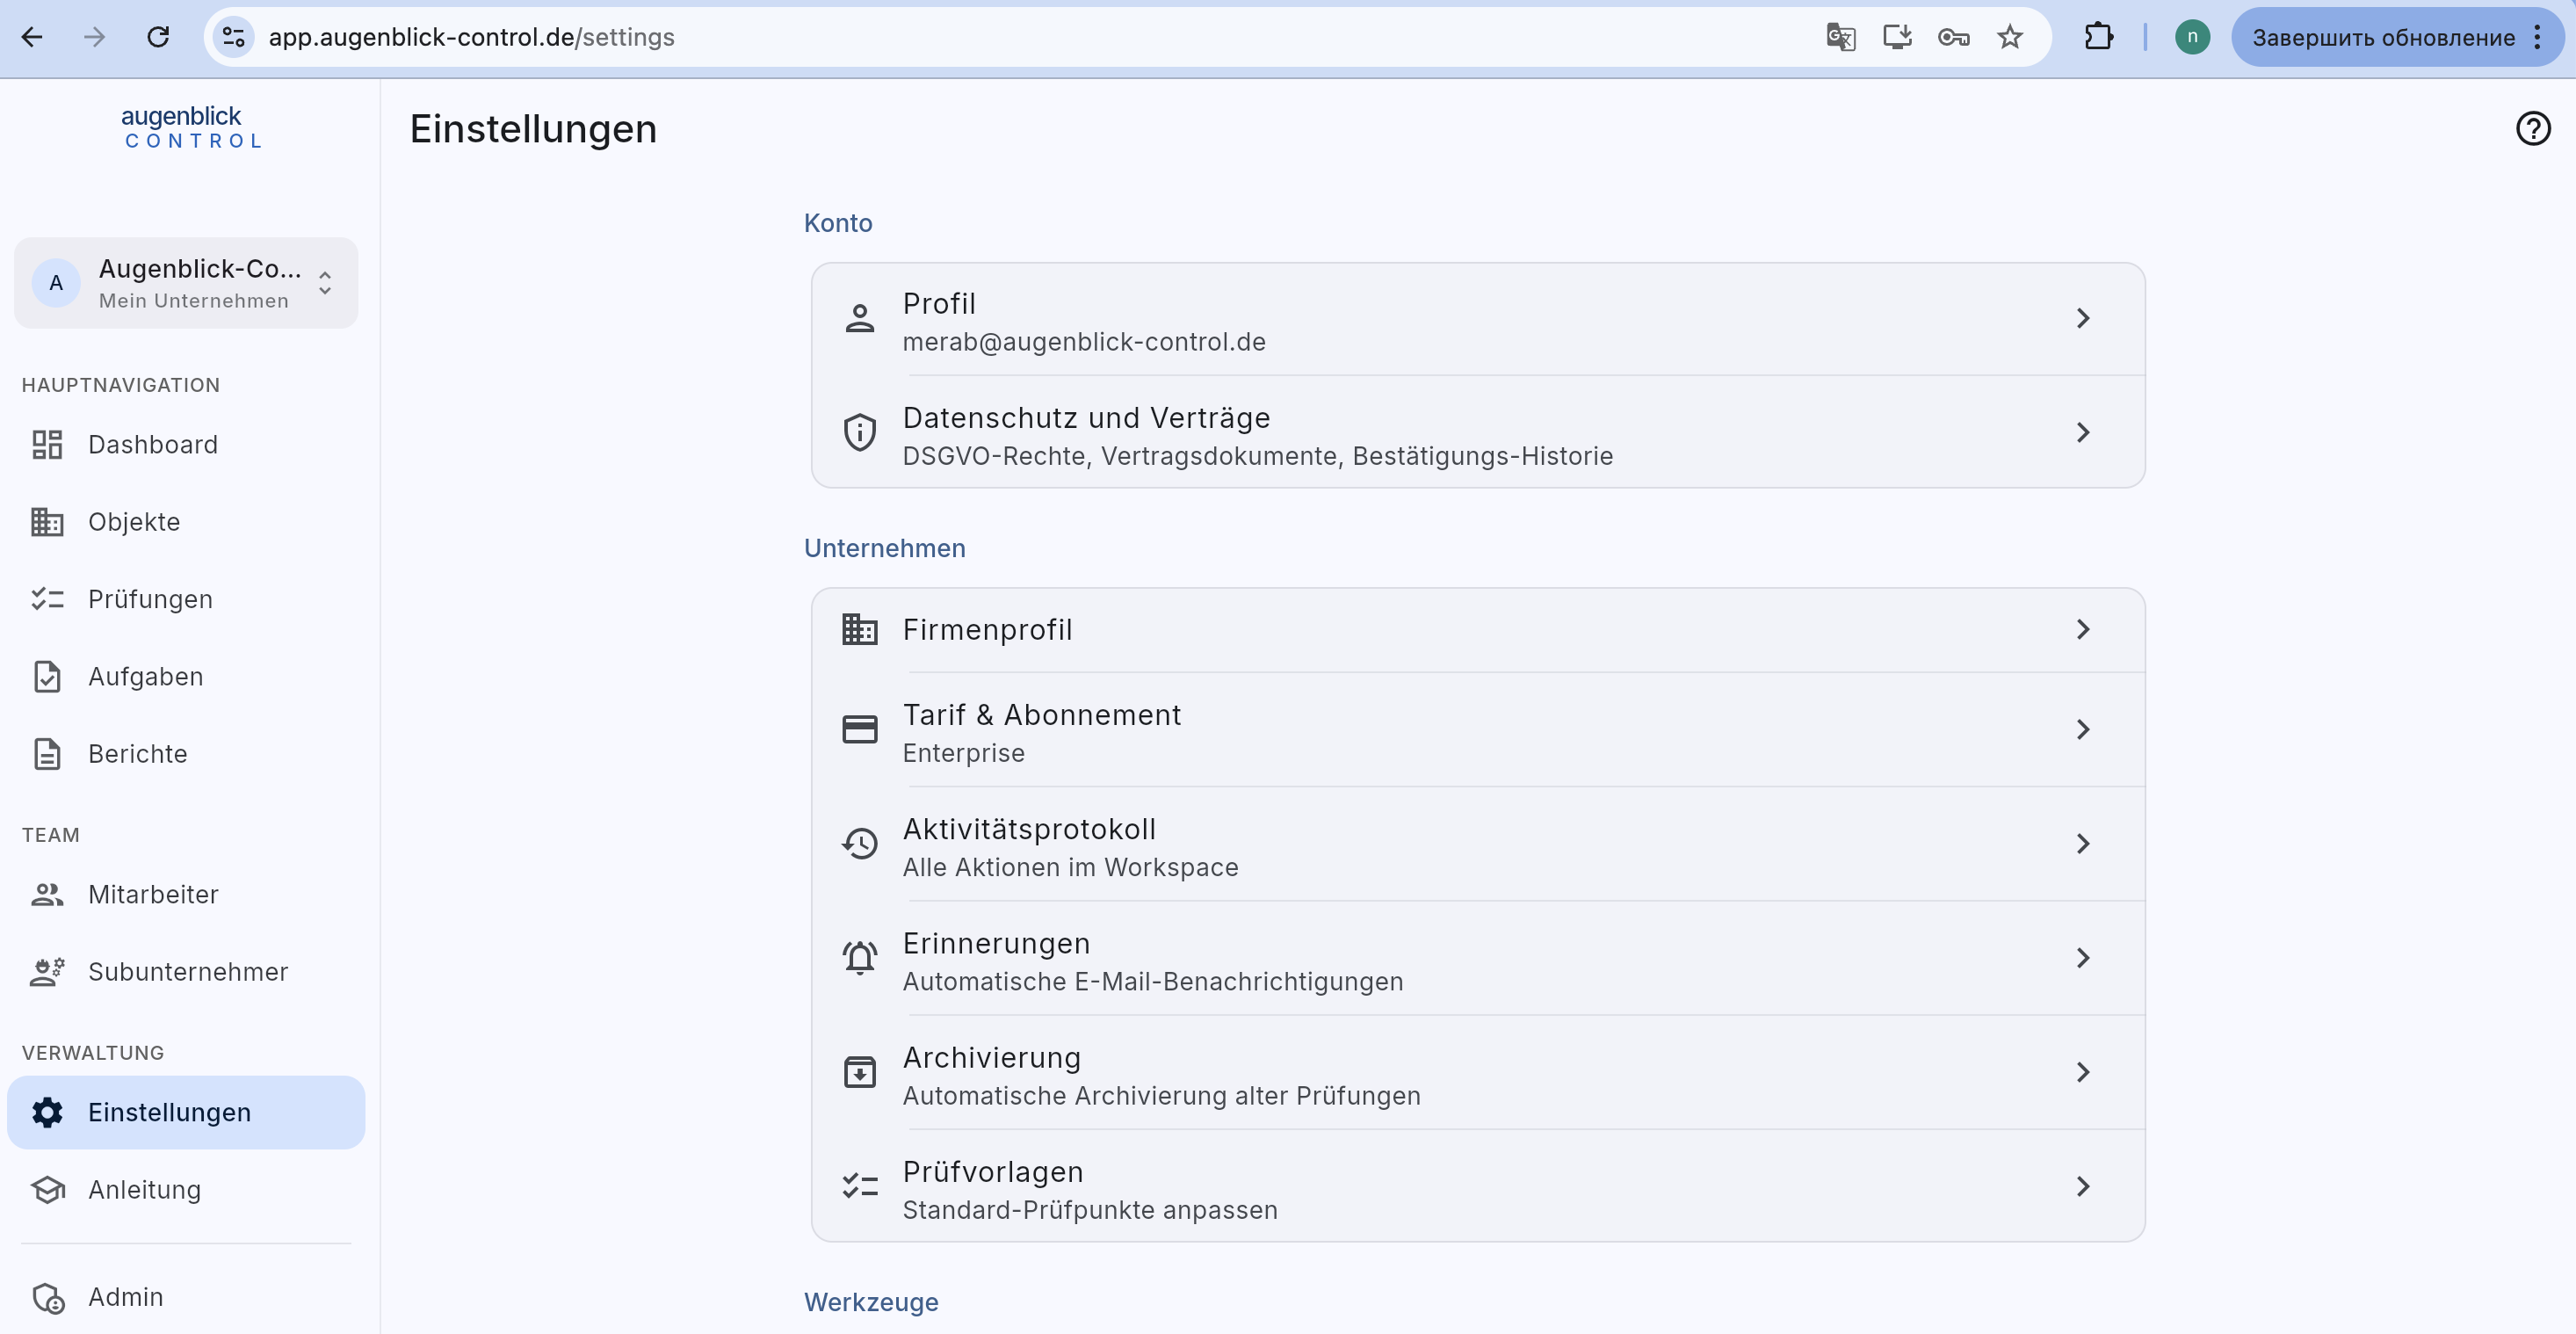This screenshot has width=2576, height=1334.
Task: Select the Prüfungen label in the sidebar
Action: tap(150, 599)
